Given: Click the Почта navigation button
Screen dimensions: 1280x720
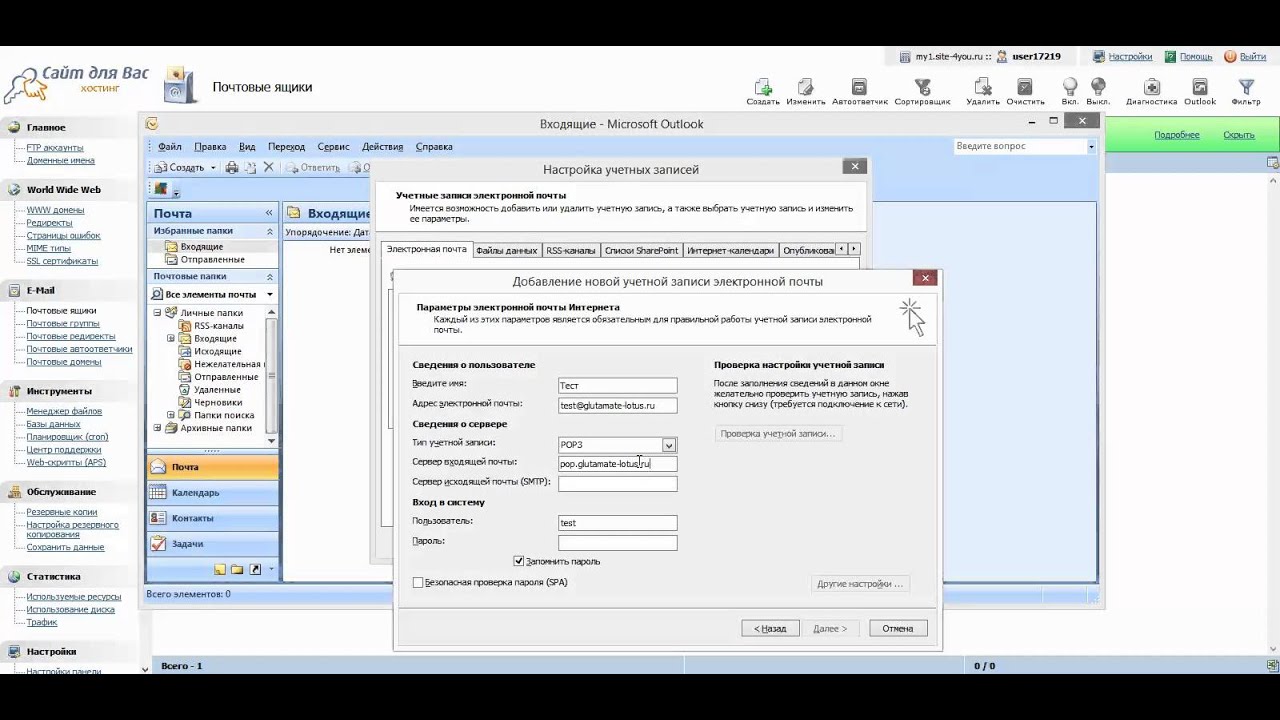Looking at the screenshot, I should click(212, 467).
